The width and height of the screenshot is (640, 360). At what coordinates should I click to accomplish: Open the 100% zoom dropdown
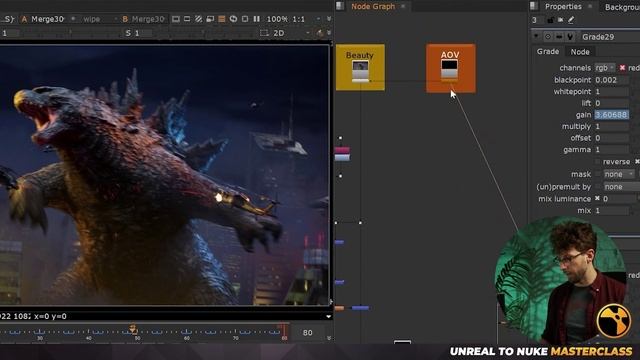point(277,19)
